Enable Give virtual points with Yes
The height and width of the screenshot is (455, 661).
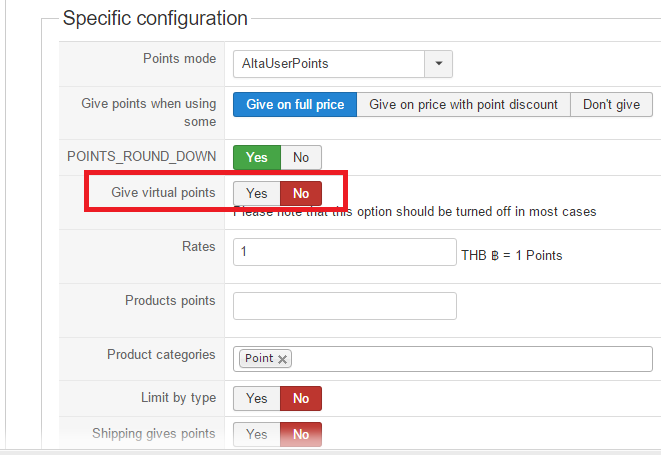pos(257,193)
